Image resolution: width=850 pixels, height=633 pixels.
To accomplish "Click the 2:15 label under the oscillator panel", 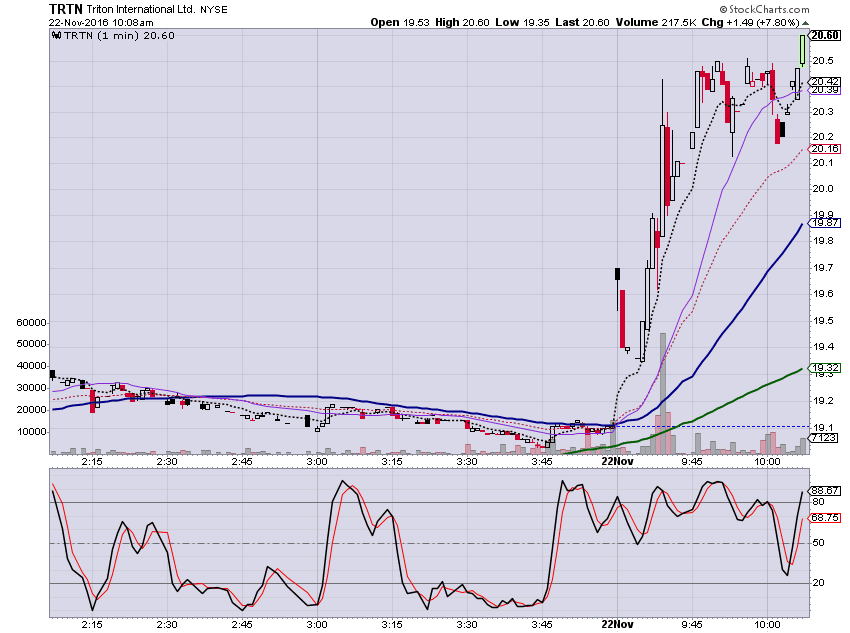I will point(92,624).
